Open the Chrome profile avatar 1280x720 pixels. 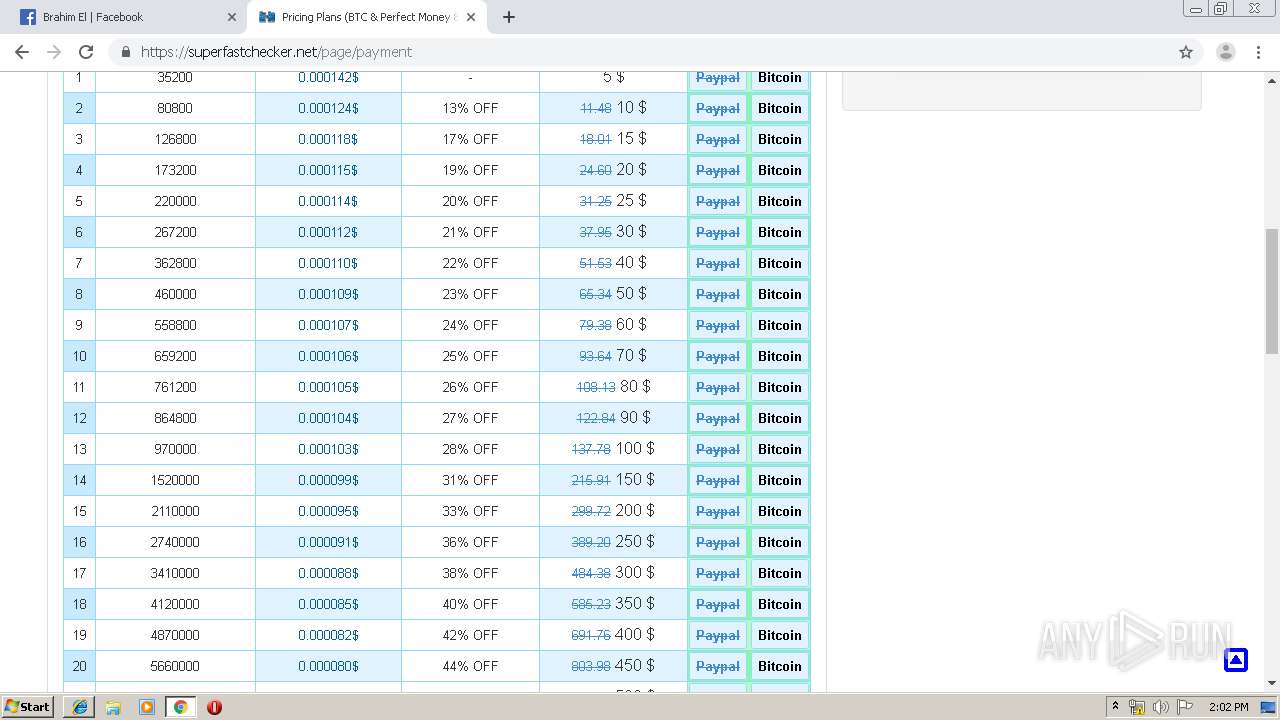pos(1225,52)
